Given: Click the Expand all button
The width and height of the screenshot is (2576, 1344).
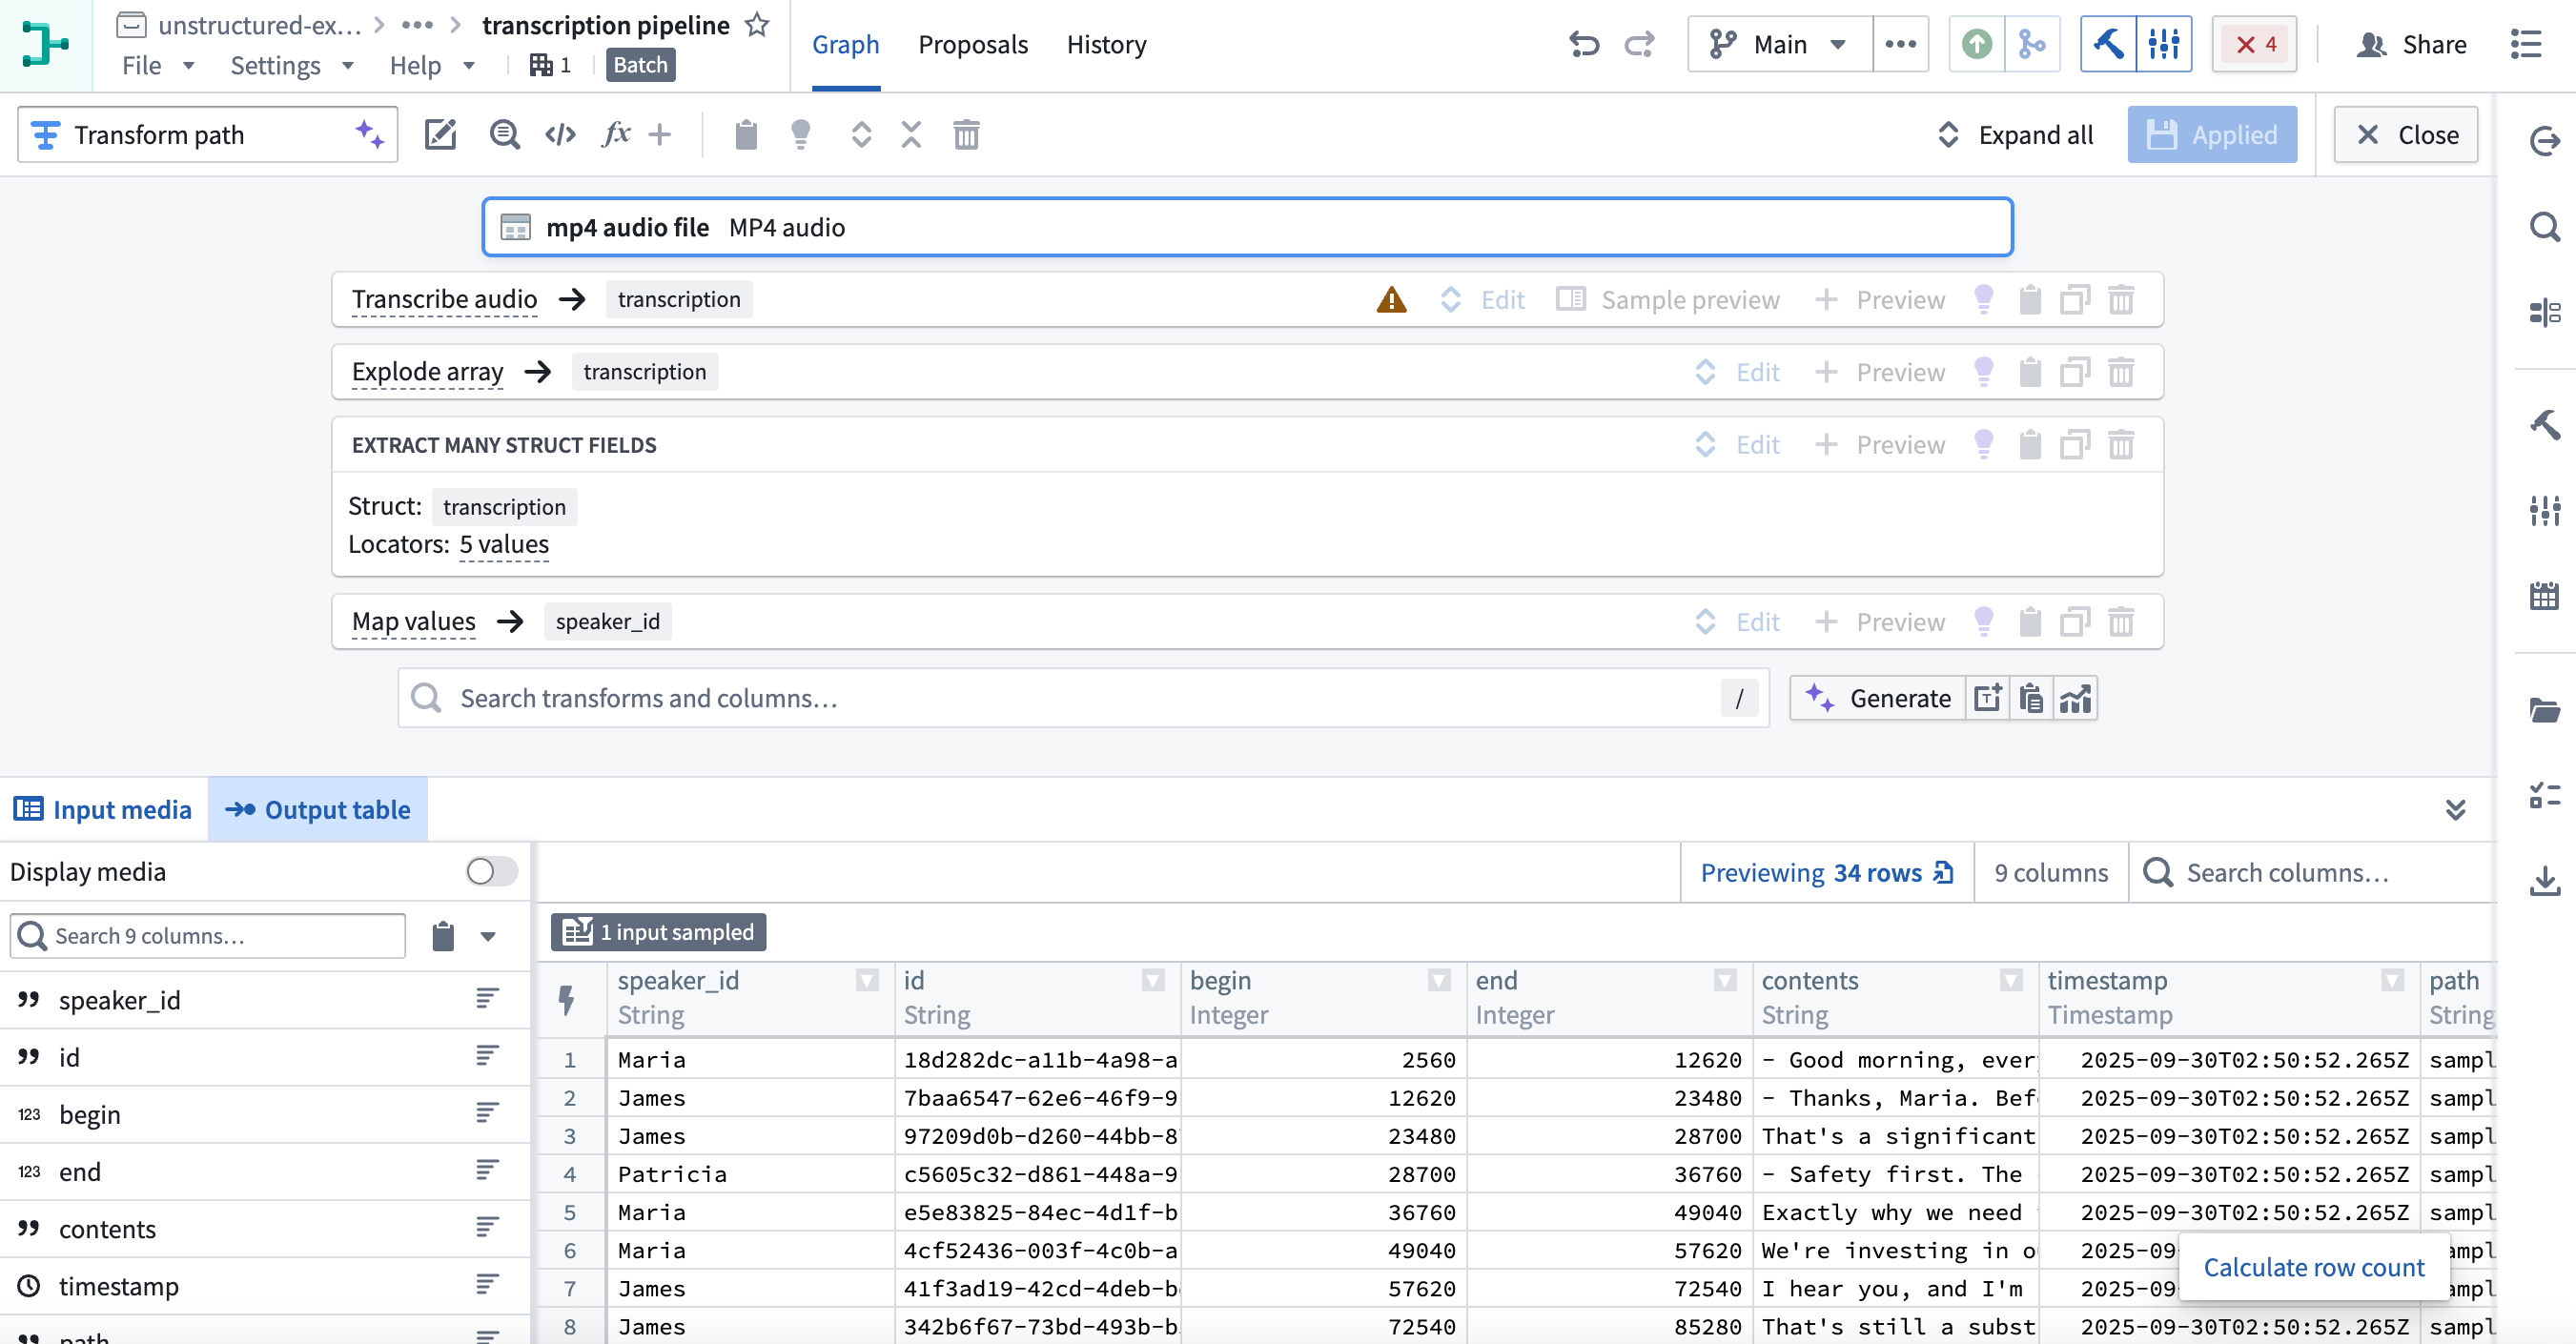Looking at the screenshot, I should [x=2014, y=134].
